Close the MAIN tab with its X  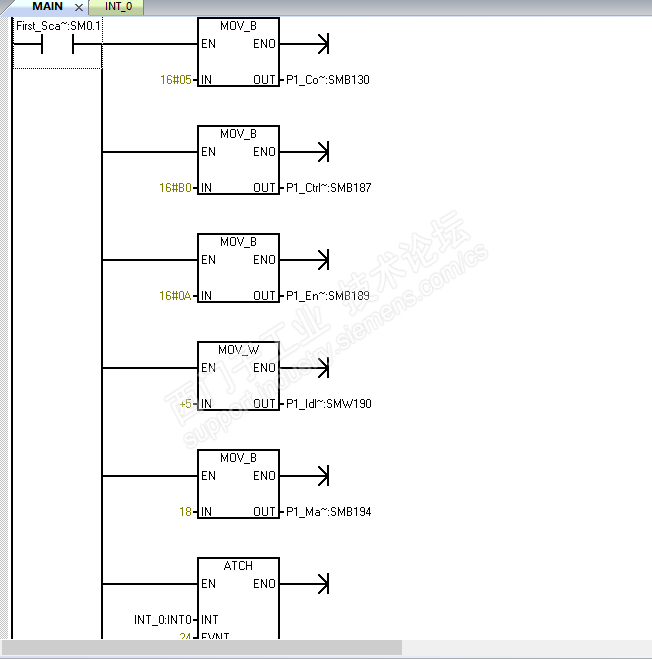79,7
